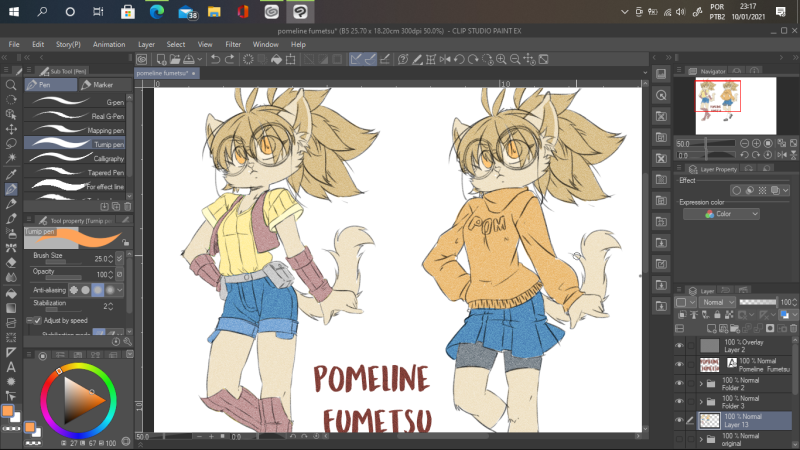Switch to the Marker sub tool tab

coord(98,85)
